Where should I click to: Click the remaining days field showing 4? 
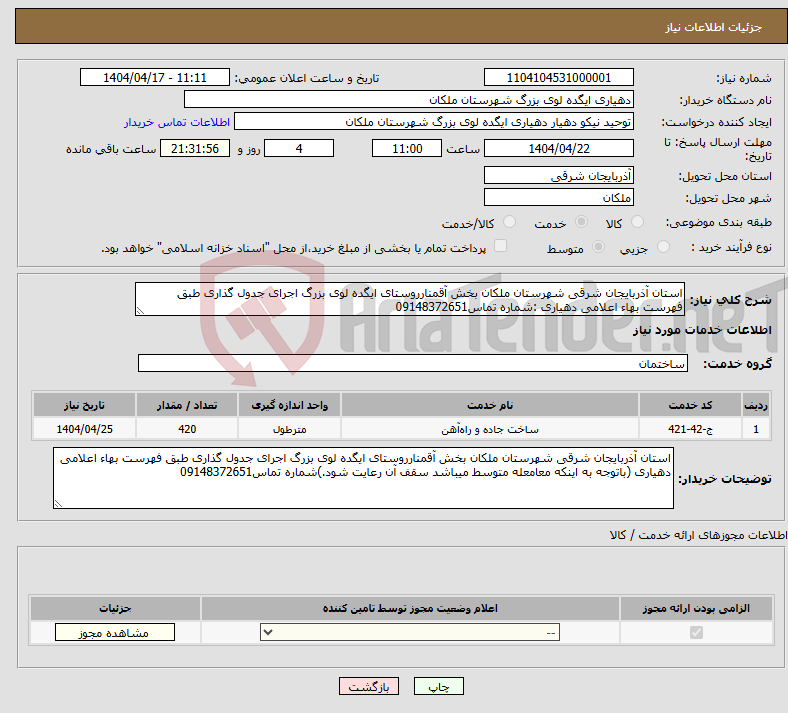tap(299, 148)
